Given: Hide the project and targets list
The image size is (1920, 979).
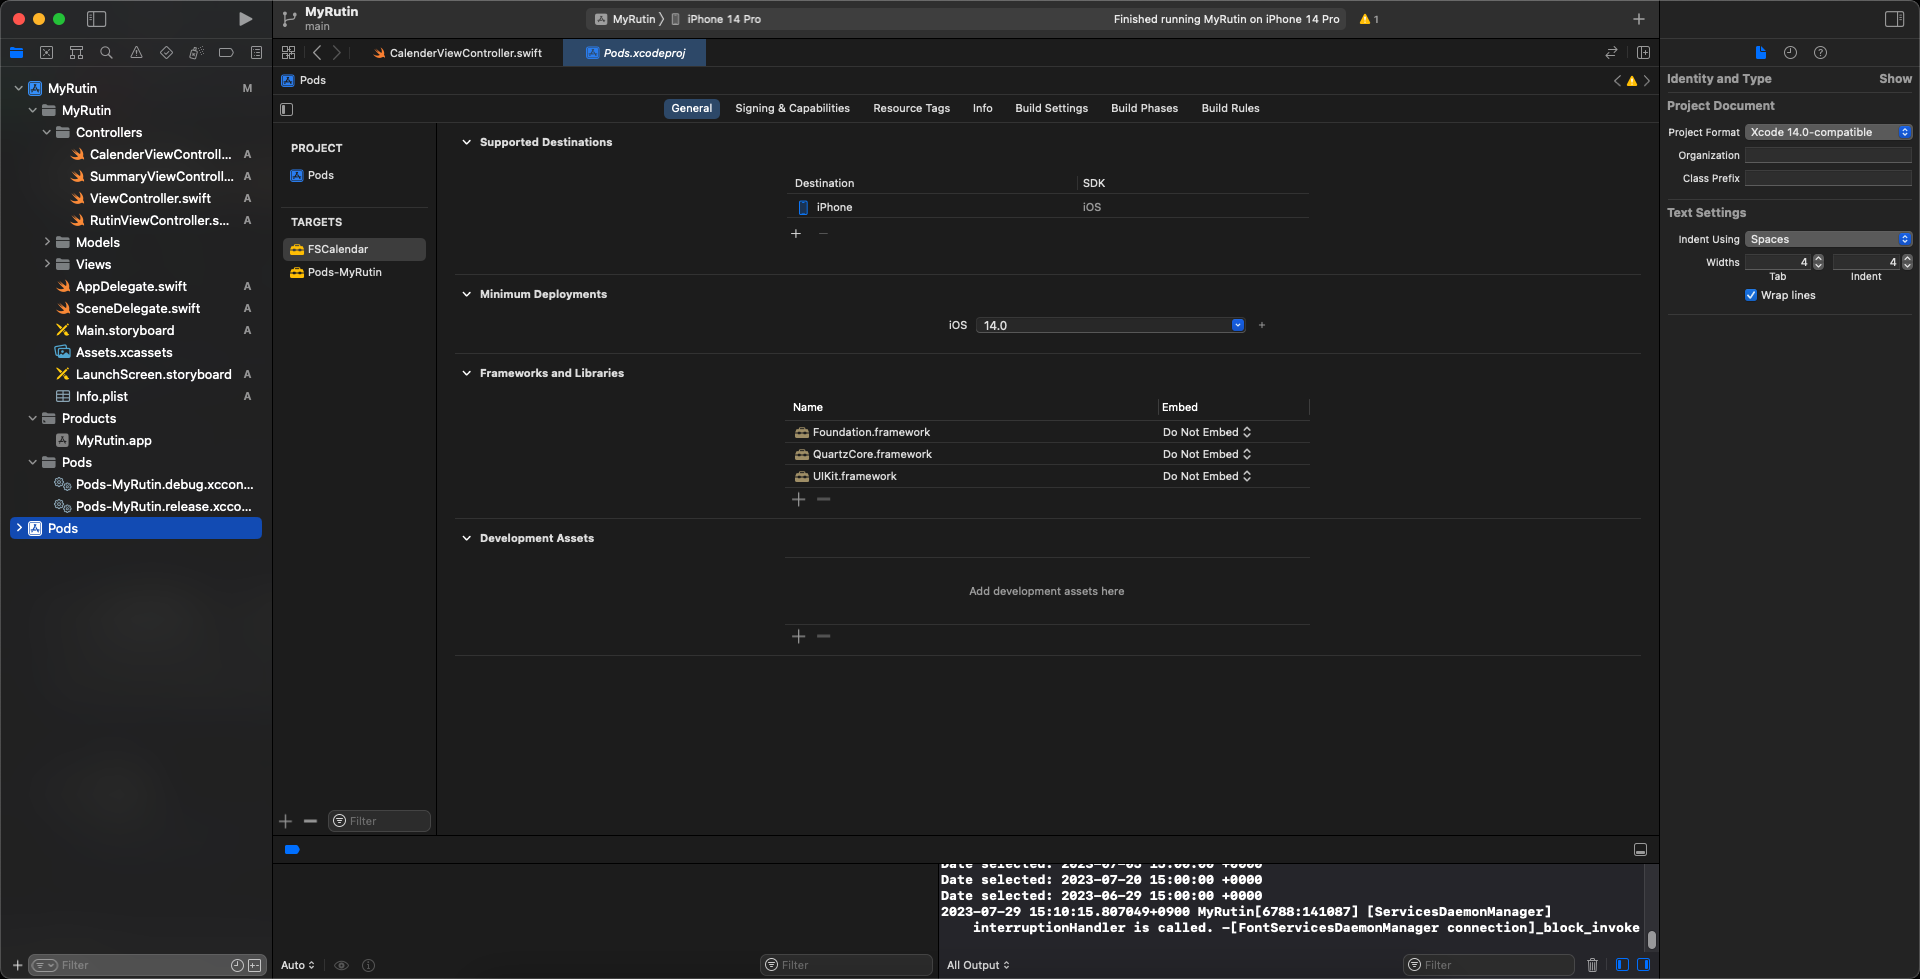Looking at the screenshot, I should [287, 109].
